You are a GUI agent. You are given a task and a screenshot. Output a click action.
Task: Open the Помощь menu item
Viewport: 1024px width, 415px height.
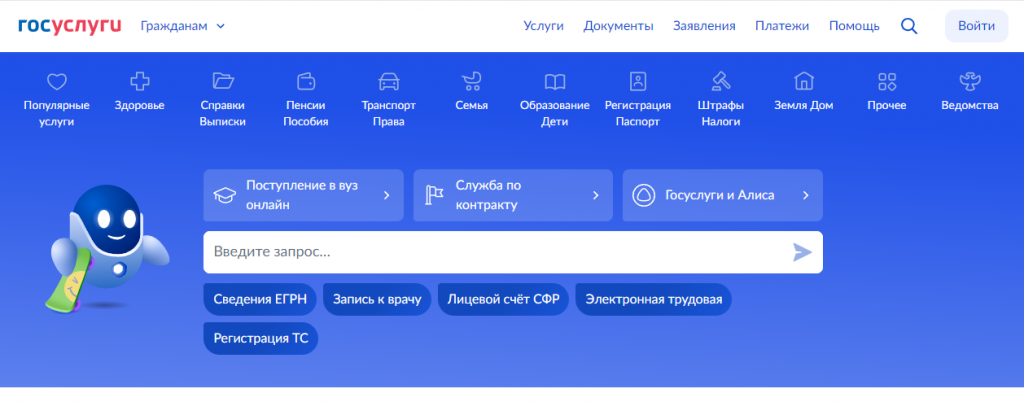(x=854, y=26)
